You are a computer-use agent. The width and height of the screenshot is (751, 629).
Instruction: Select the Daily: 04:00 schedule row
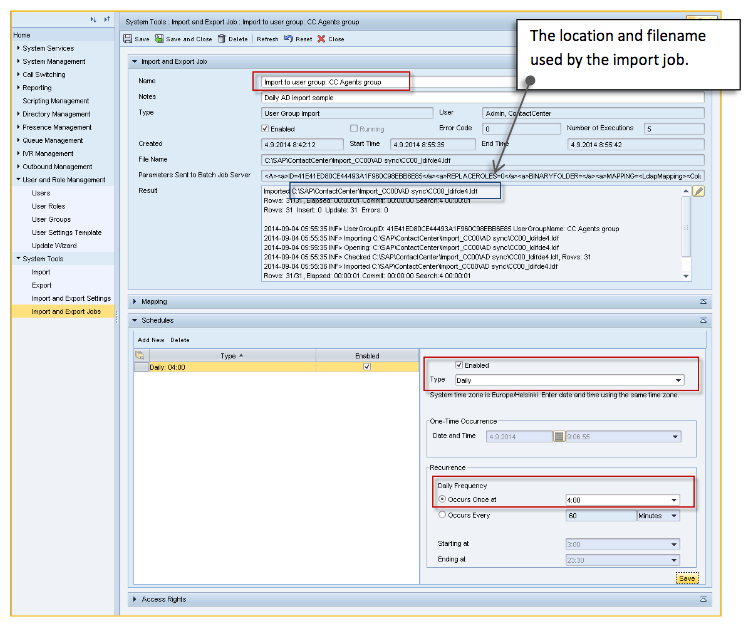click(x=276, y=367)
